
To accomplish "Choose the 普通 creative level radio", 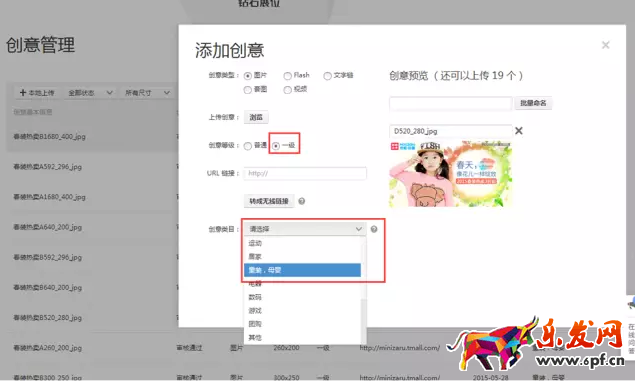I will (x=248, y=146).
